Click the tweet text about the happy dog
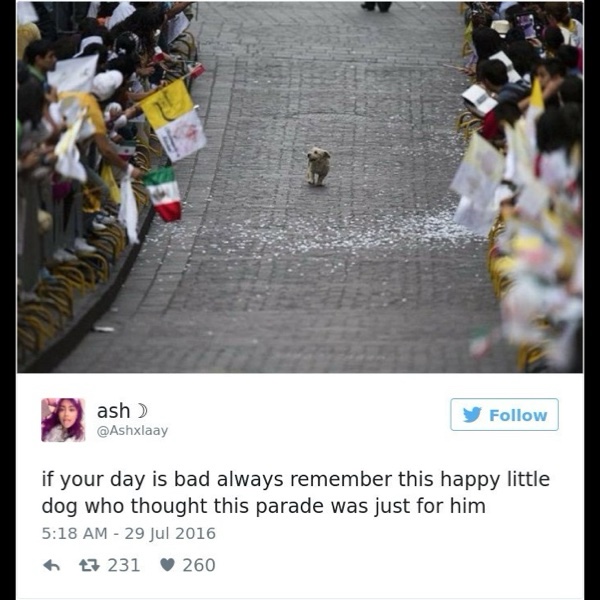600x600 pixels. pyautogui.click(x=295, y=493)
